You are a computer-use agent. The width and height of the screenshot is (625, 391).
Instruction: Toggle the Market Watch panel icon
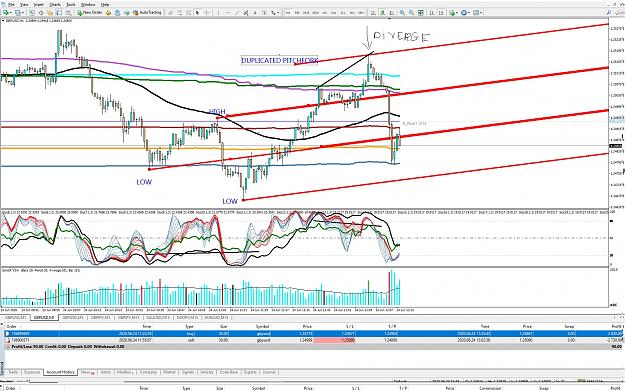pos(31,13)
